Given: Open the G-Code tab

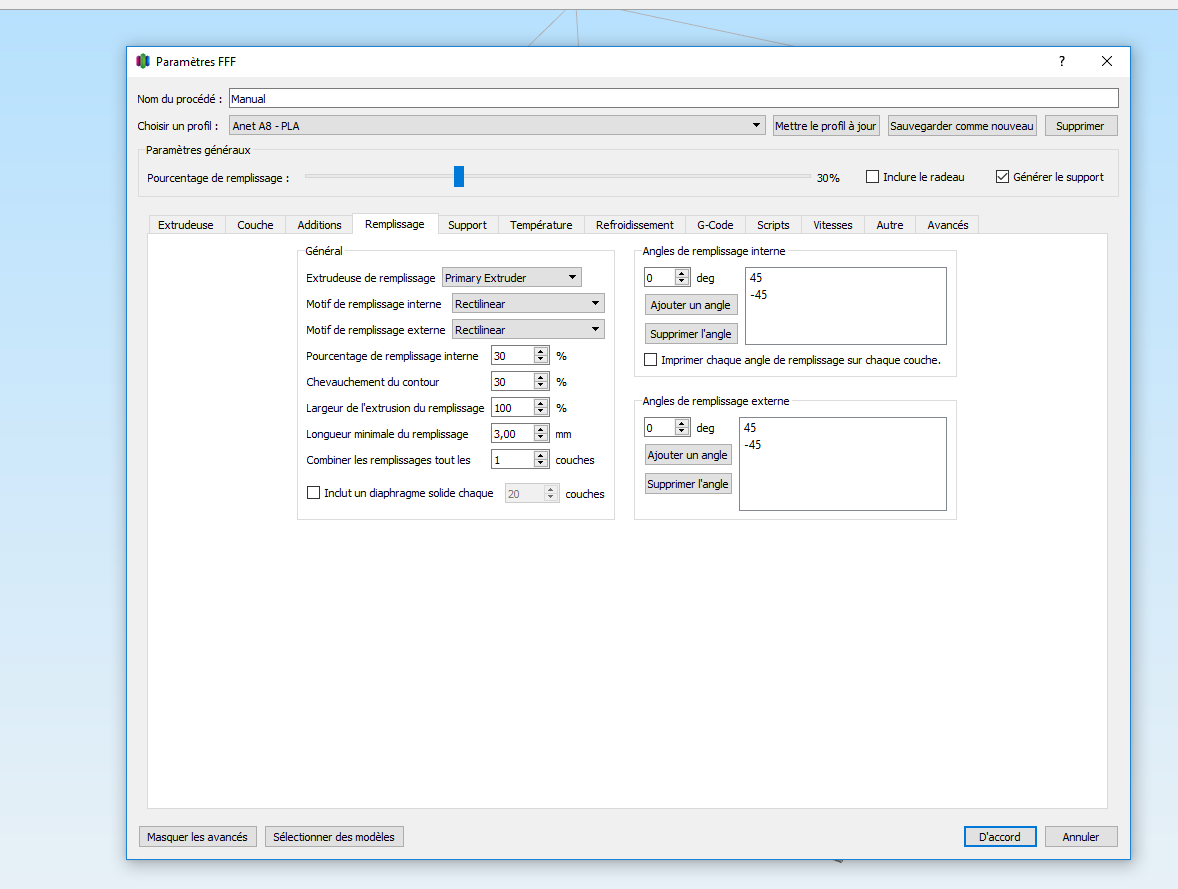Looking at the screenshot, I should pyautogui.click(x=714, y=225).
